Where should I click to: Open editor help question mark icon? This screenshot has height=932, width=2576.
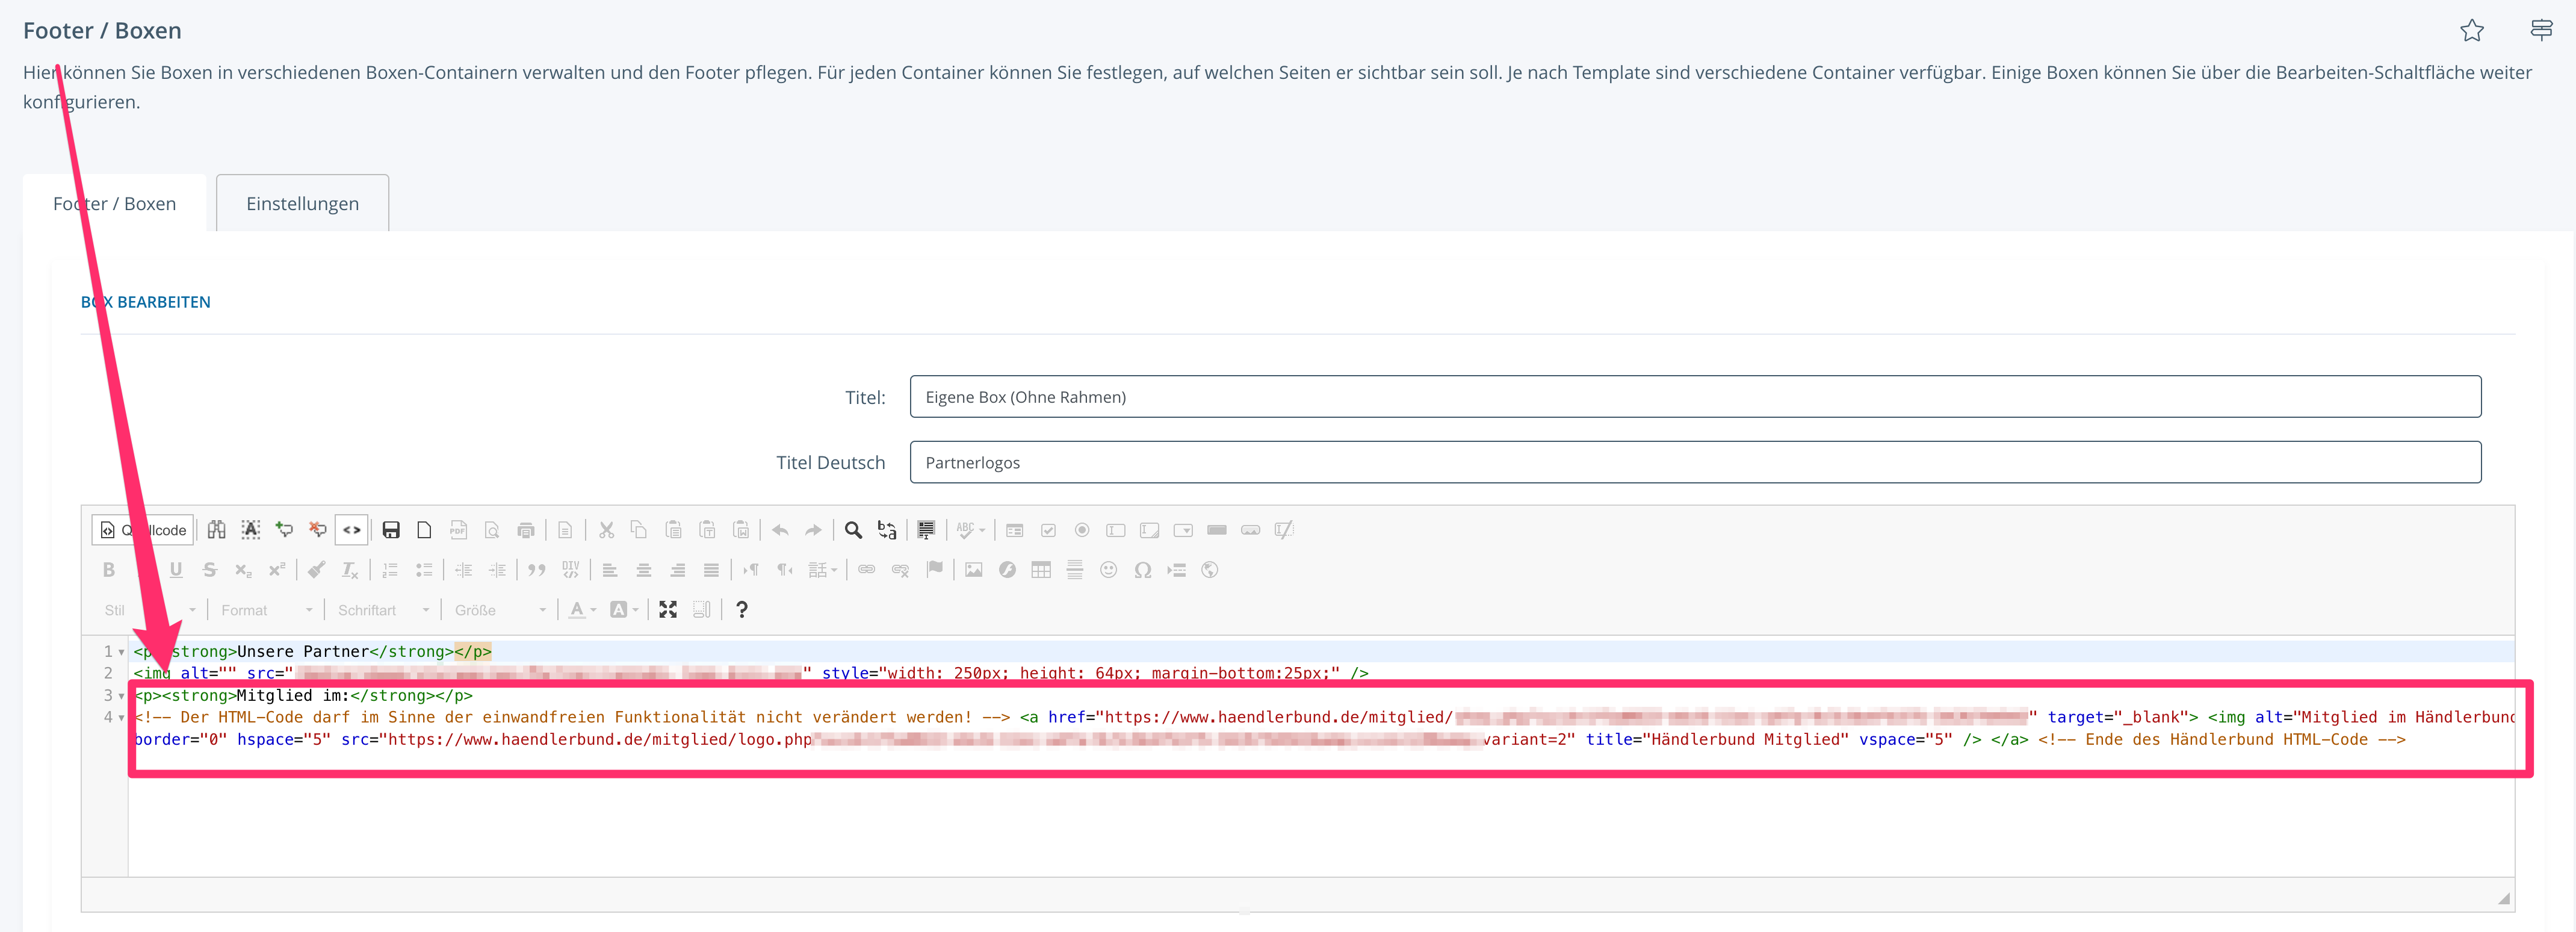[741, 609]
